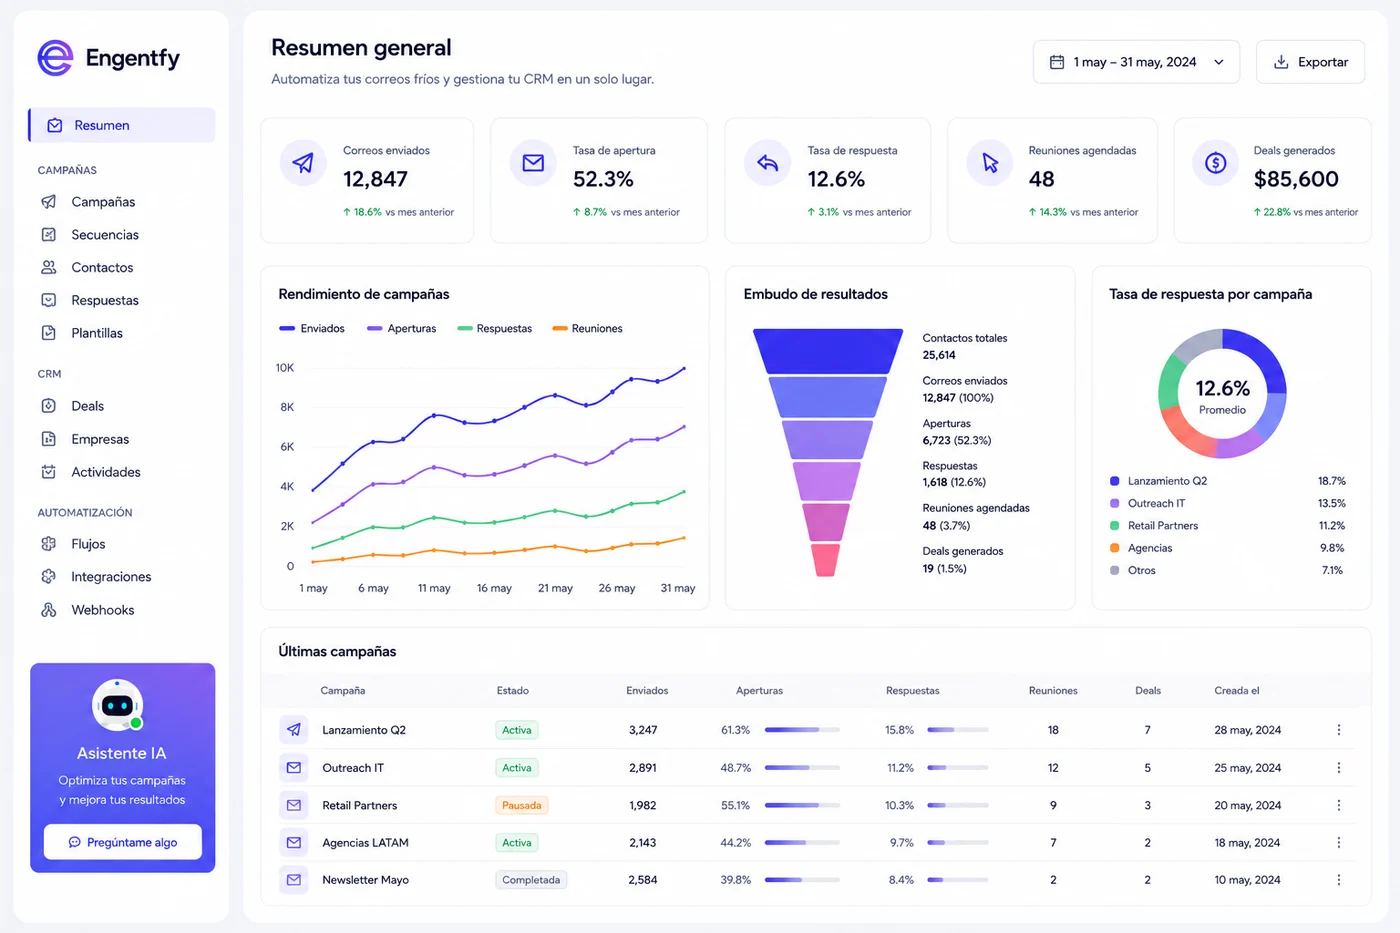Click the Deals sidebar icon
The image size is (1400, 933).
tap(49, 406)
